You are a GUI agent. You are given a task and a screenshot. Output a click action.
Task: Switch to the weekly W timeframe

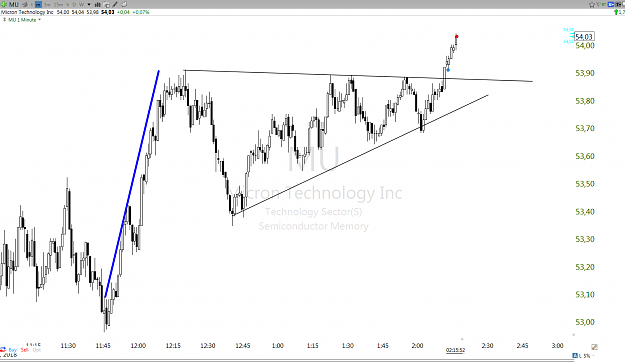[x=81, y=4]
